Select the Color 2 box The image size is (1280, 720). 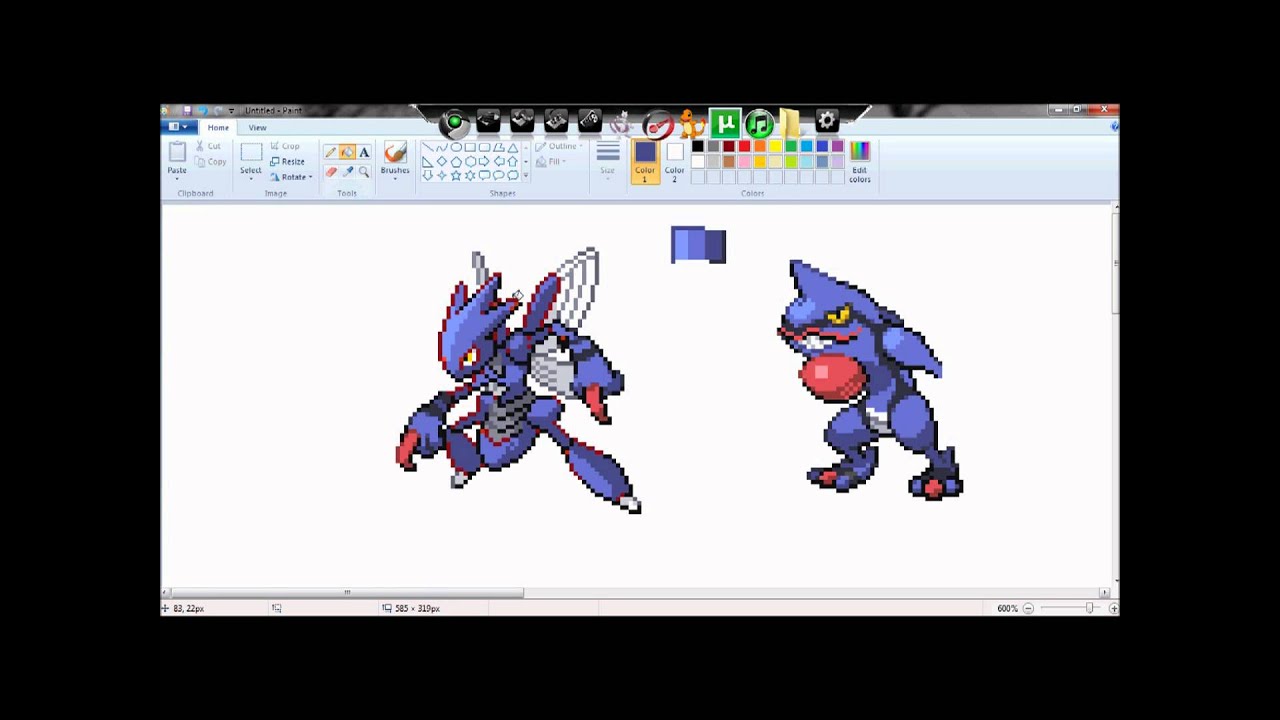click(675, 161)
